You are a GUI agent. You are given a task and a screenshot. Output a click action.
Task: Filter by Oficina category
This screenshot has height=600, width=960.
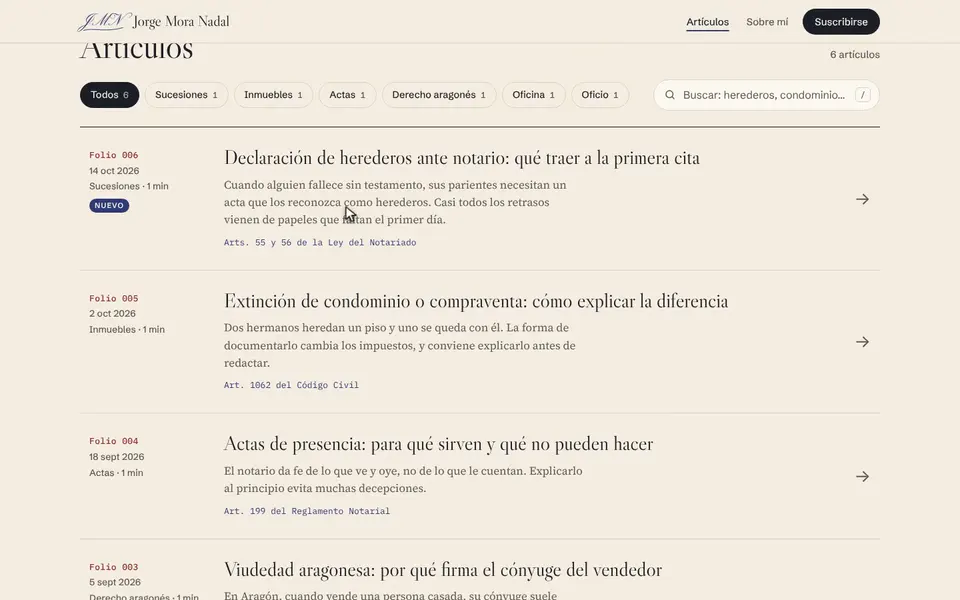tap(533, 95)
